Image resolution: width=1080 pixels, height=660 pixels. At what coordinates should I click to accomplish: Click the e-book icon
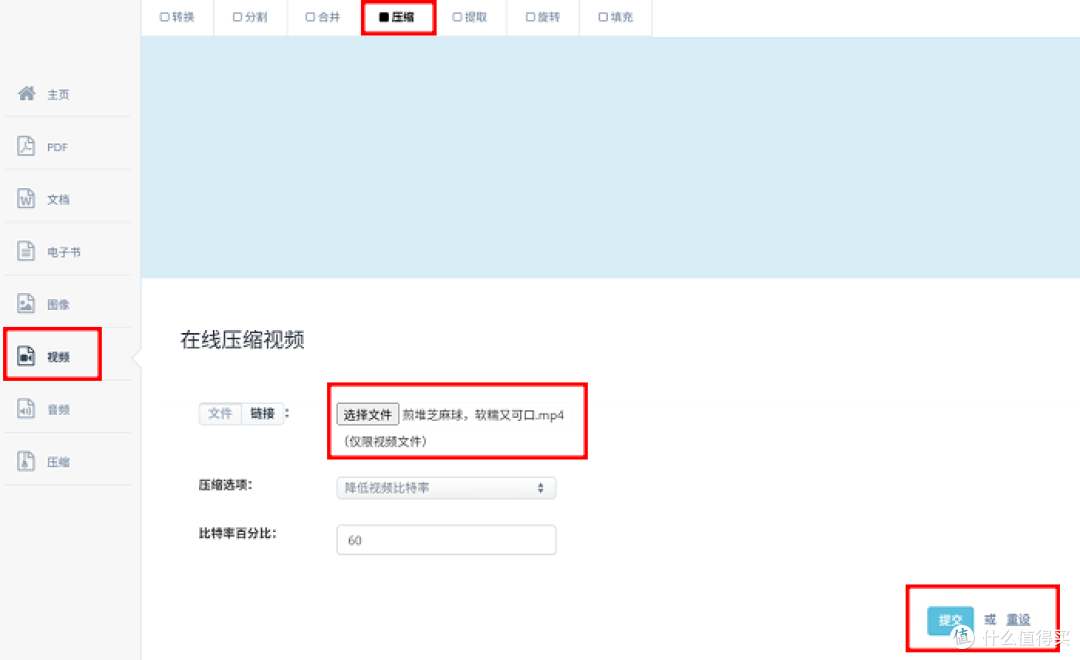26,251
